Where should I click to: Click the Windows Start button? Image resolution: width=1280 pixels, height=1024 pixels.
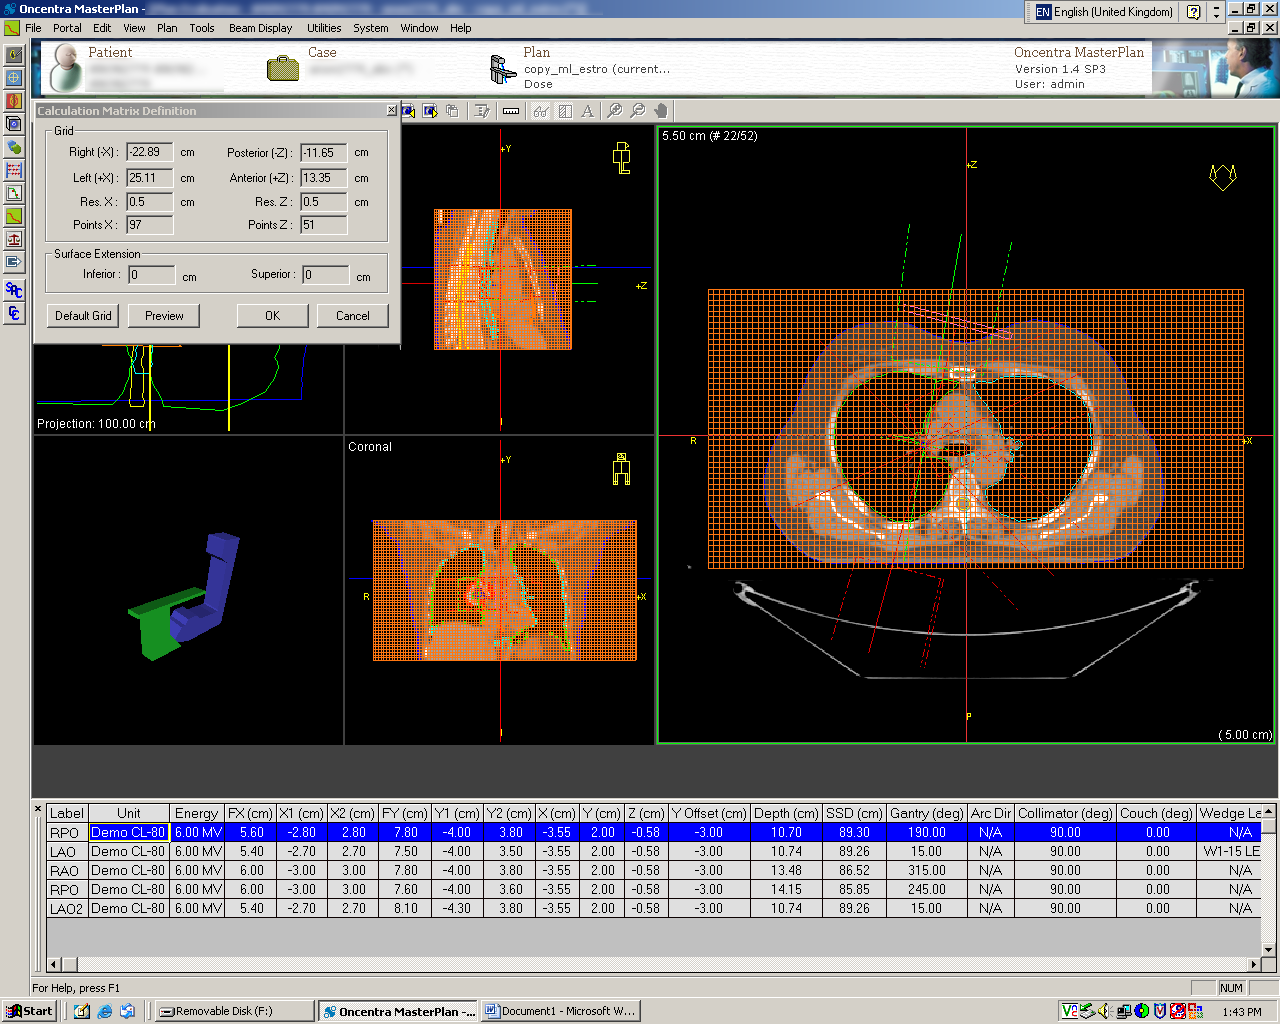[29, 1011]
